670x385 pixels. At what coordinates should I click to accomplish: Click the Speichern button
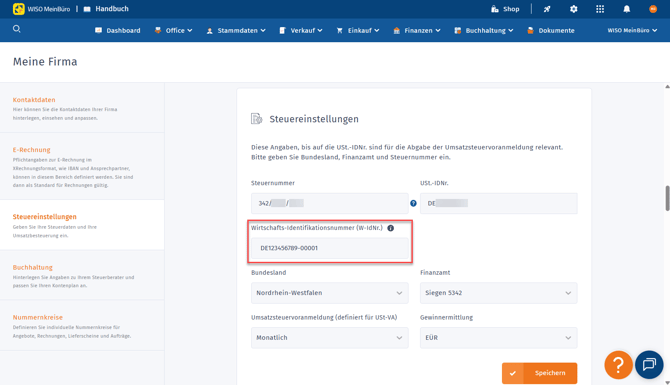[539, 373]
